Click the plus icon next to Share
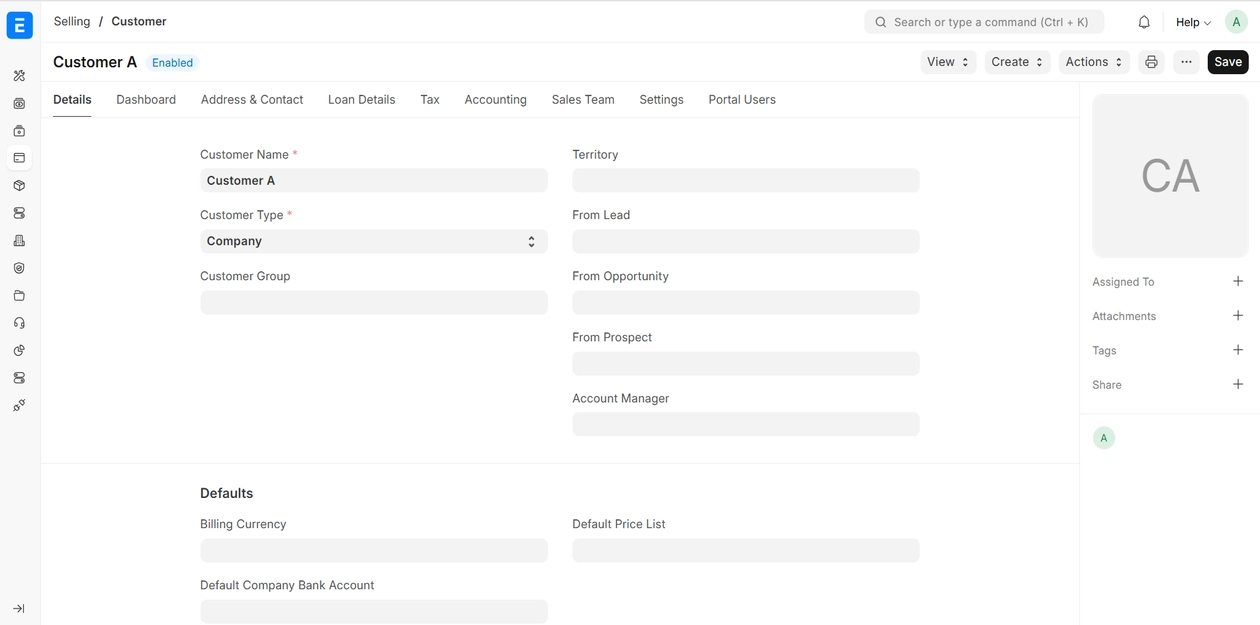Image resolution: width=1260 pixels, height=625 pixels. [1238, 385]
